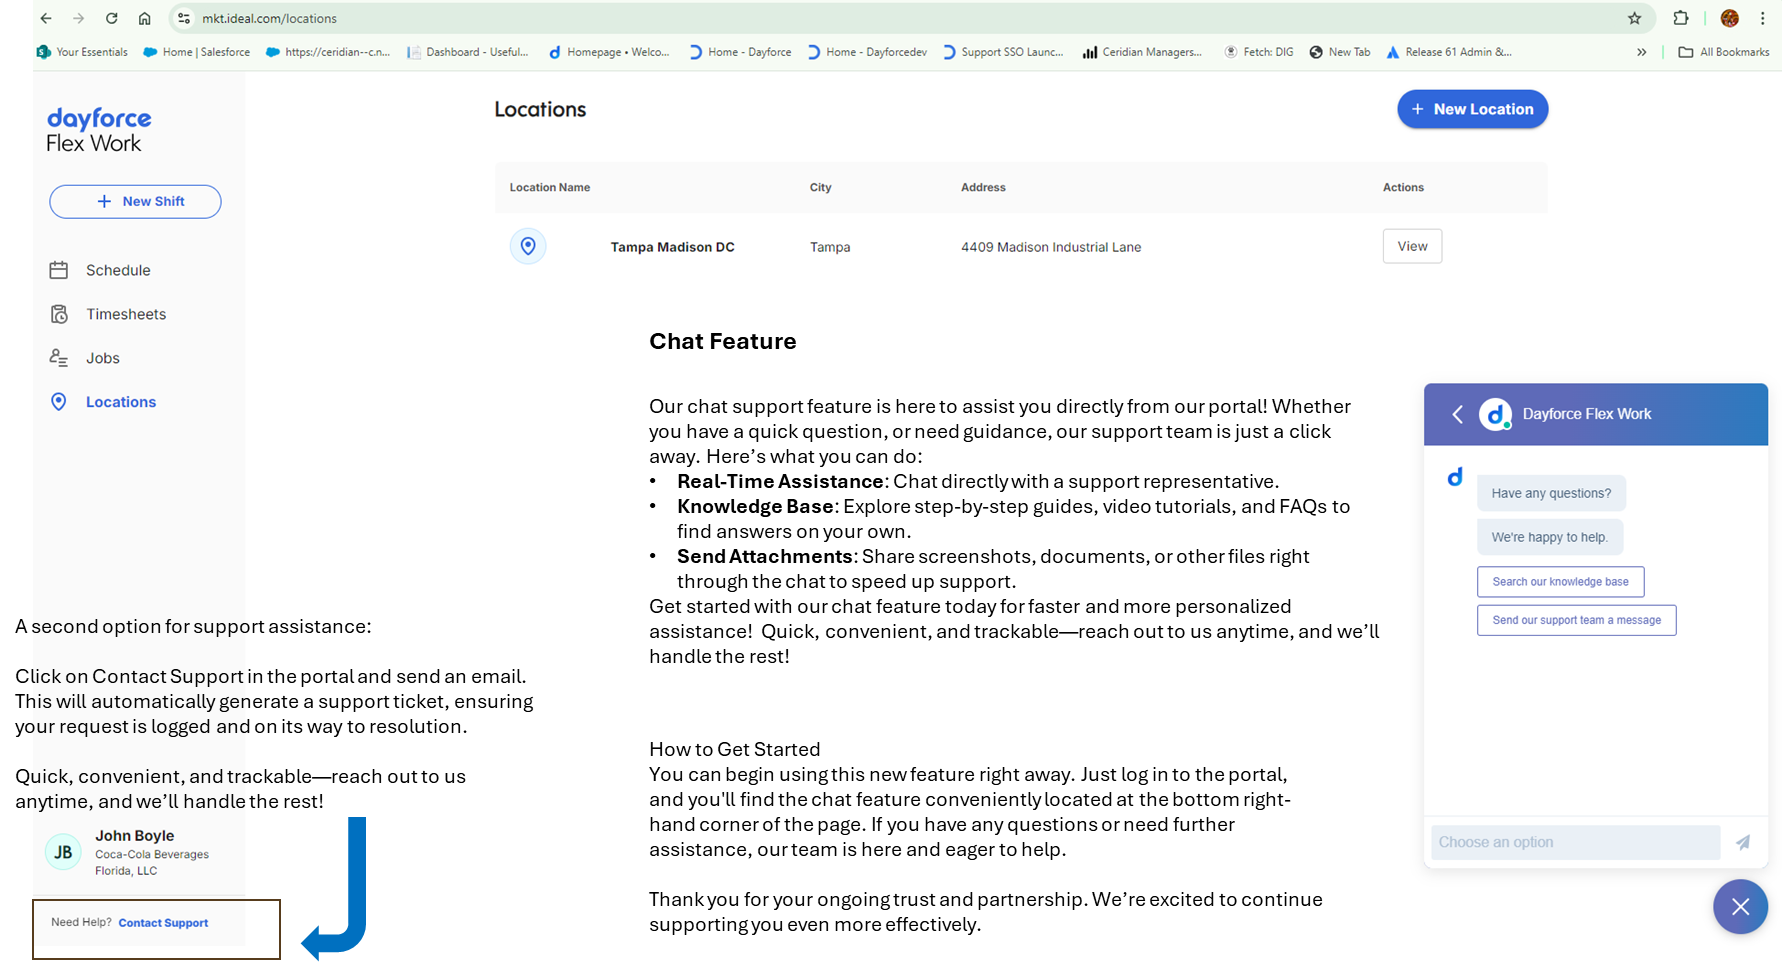Screen dimensions: 1782x962
Task: Click the browser back arrow
Action: click(46, 18)
